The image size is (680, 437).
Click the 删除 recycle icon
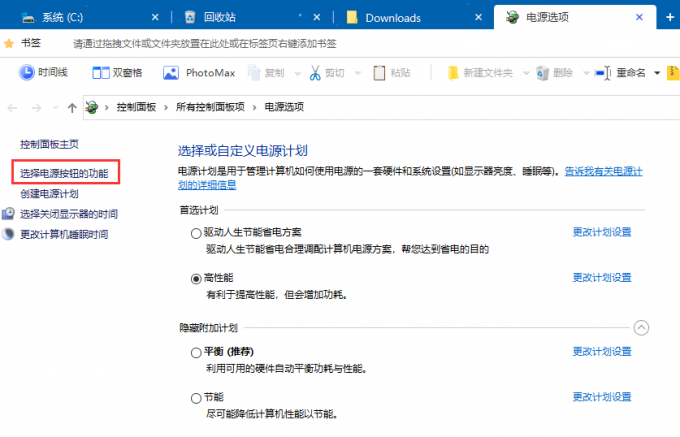543,73
